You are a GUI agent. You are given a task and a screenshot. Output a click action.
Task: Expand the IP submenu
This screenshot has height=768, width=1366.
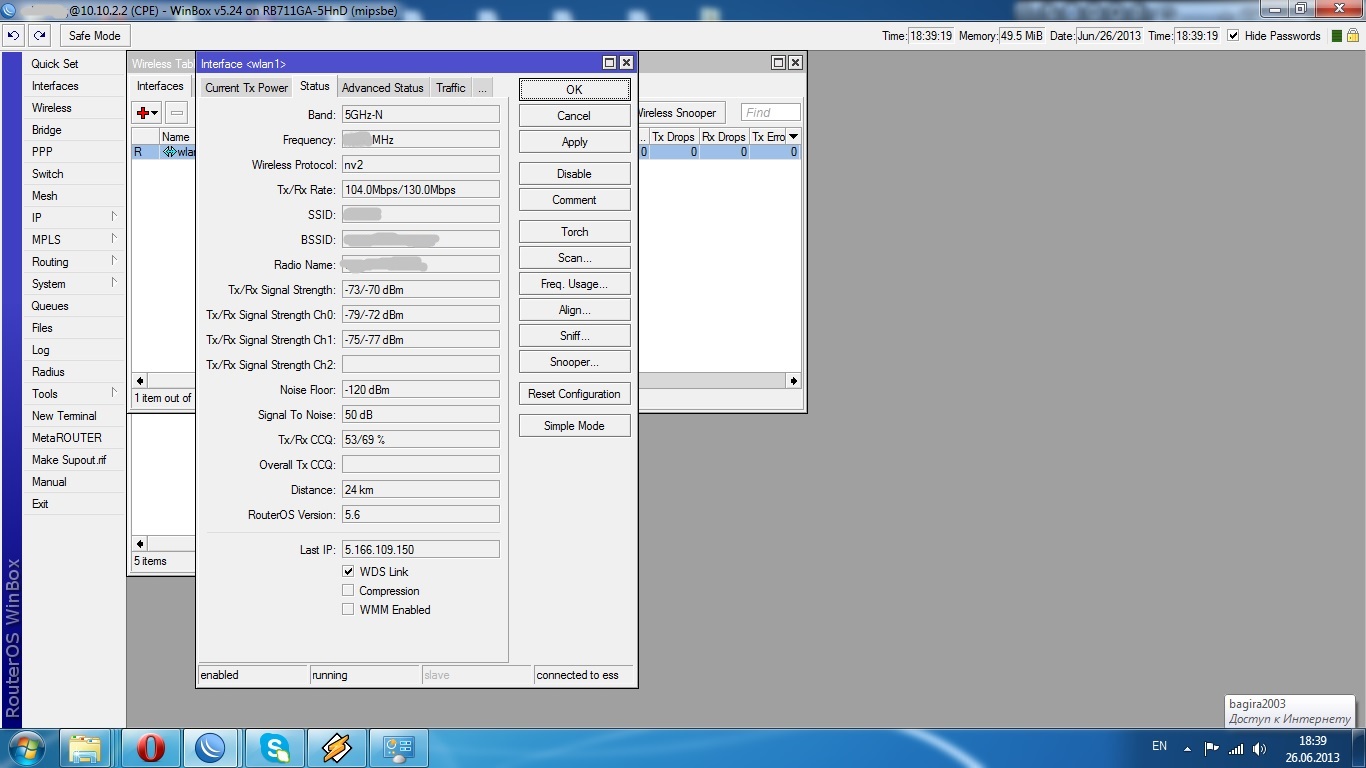click(114, 217)
